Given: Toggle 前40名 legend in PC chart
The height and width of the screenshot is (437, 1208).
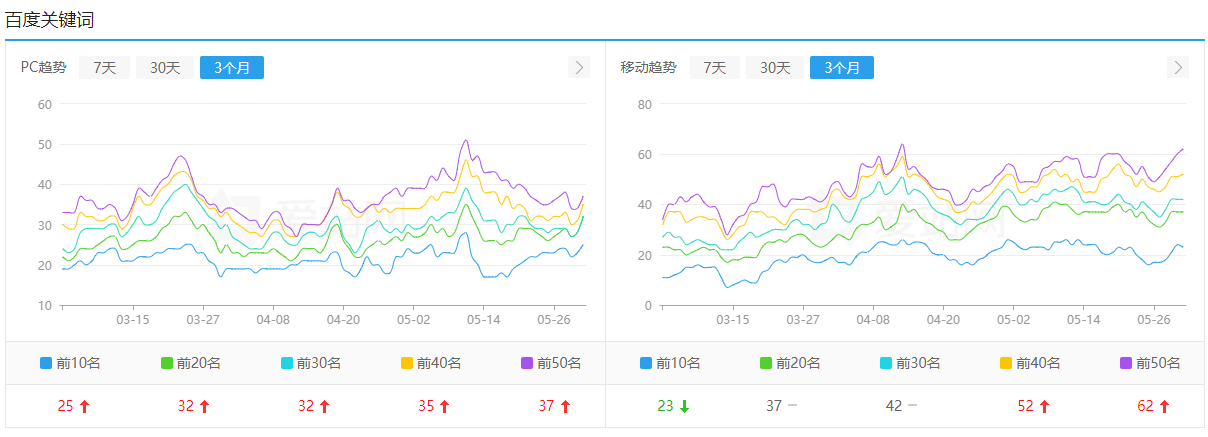Looking at the screenshot, I should 430,363.
